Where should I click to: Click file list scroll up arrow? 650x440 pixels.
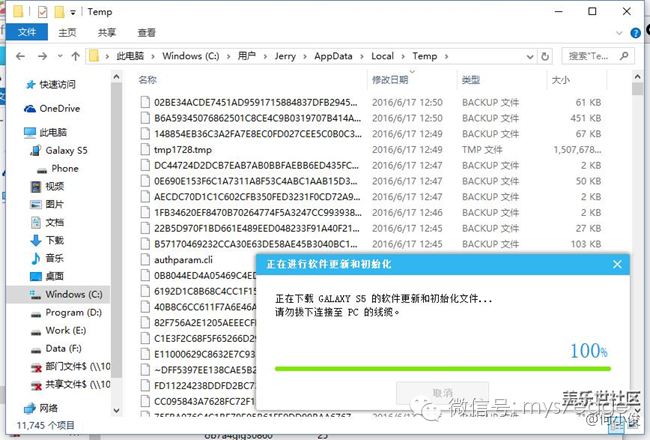point(638,77)
